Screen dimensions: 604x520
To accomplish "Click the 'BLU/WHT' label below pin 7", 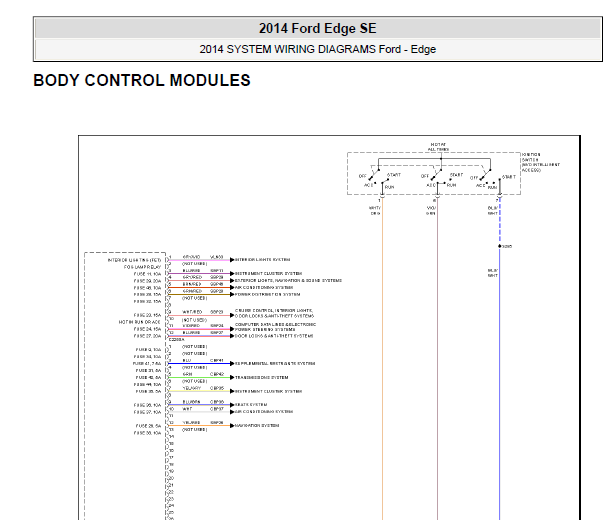I will click(x=493, y=210).
